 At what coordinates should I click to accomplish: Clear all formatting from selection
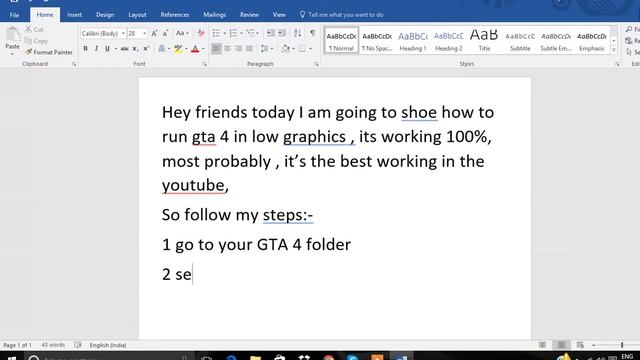tap(201, 33)
